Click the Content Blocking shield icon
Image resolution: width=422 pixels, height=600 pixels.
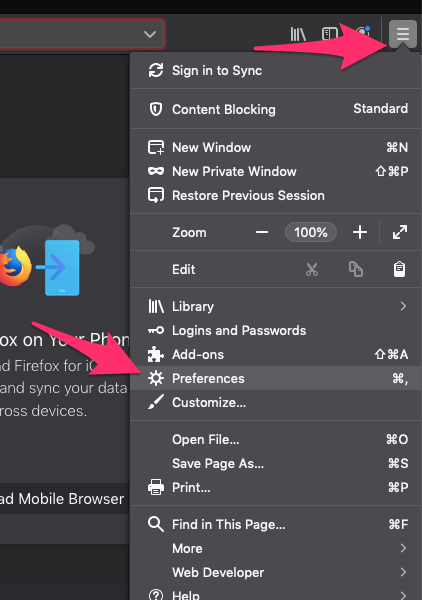tap(156, 109)
